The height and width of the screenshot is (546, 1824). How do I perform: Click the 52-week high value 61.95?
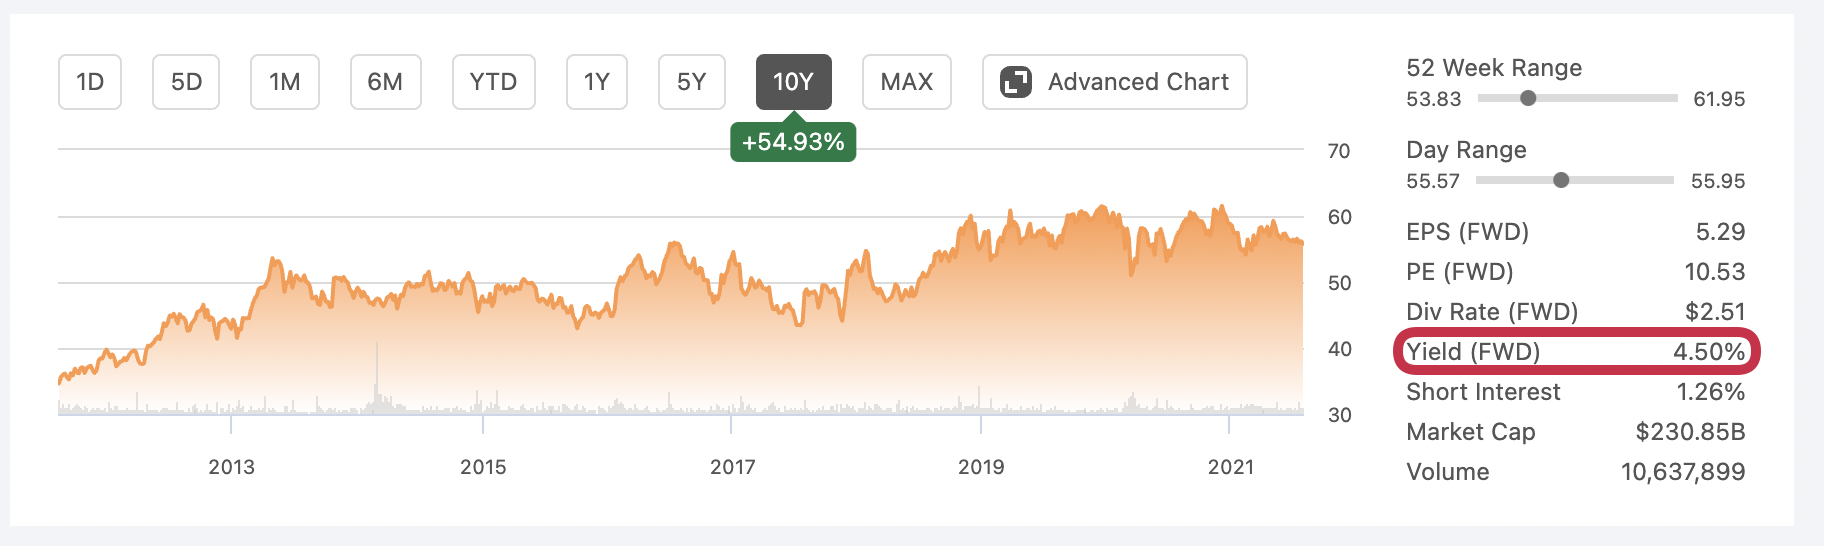pos(1719,99)
